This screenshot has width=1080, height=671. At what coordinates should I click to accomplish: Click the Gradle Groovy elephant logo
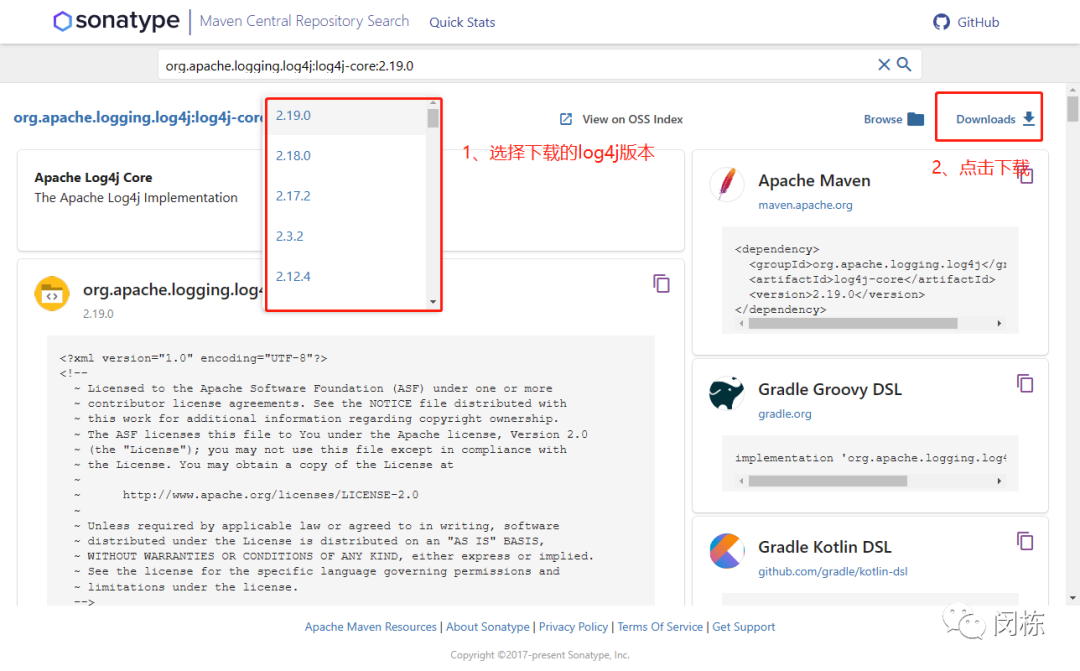click(727, 393)
